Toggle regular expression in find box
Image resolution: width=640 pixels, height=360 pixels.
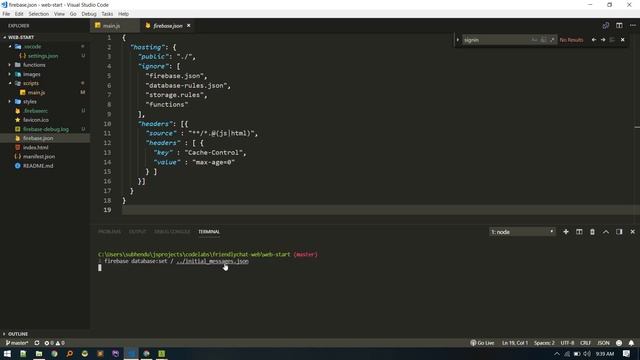(552, 40)
